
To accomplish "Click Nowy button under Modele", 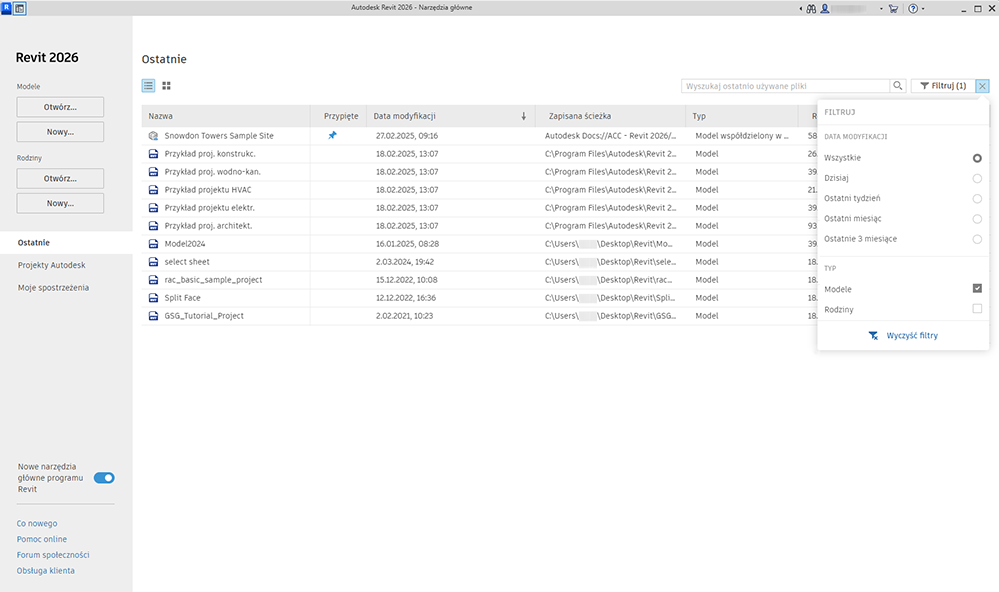I will click(x=60, y=132).
